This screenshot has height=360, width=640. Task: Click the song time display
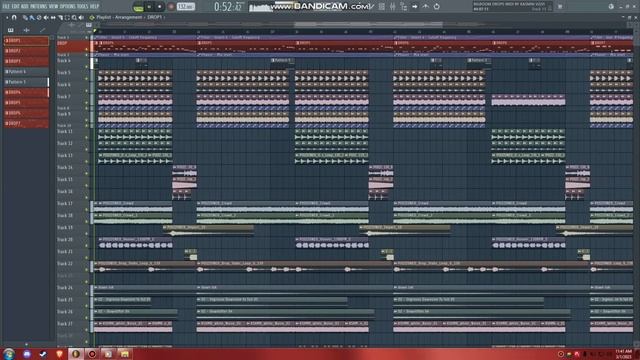coord(228,7)
